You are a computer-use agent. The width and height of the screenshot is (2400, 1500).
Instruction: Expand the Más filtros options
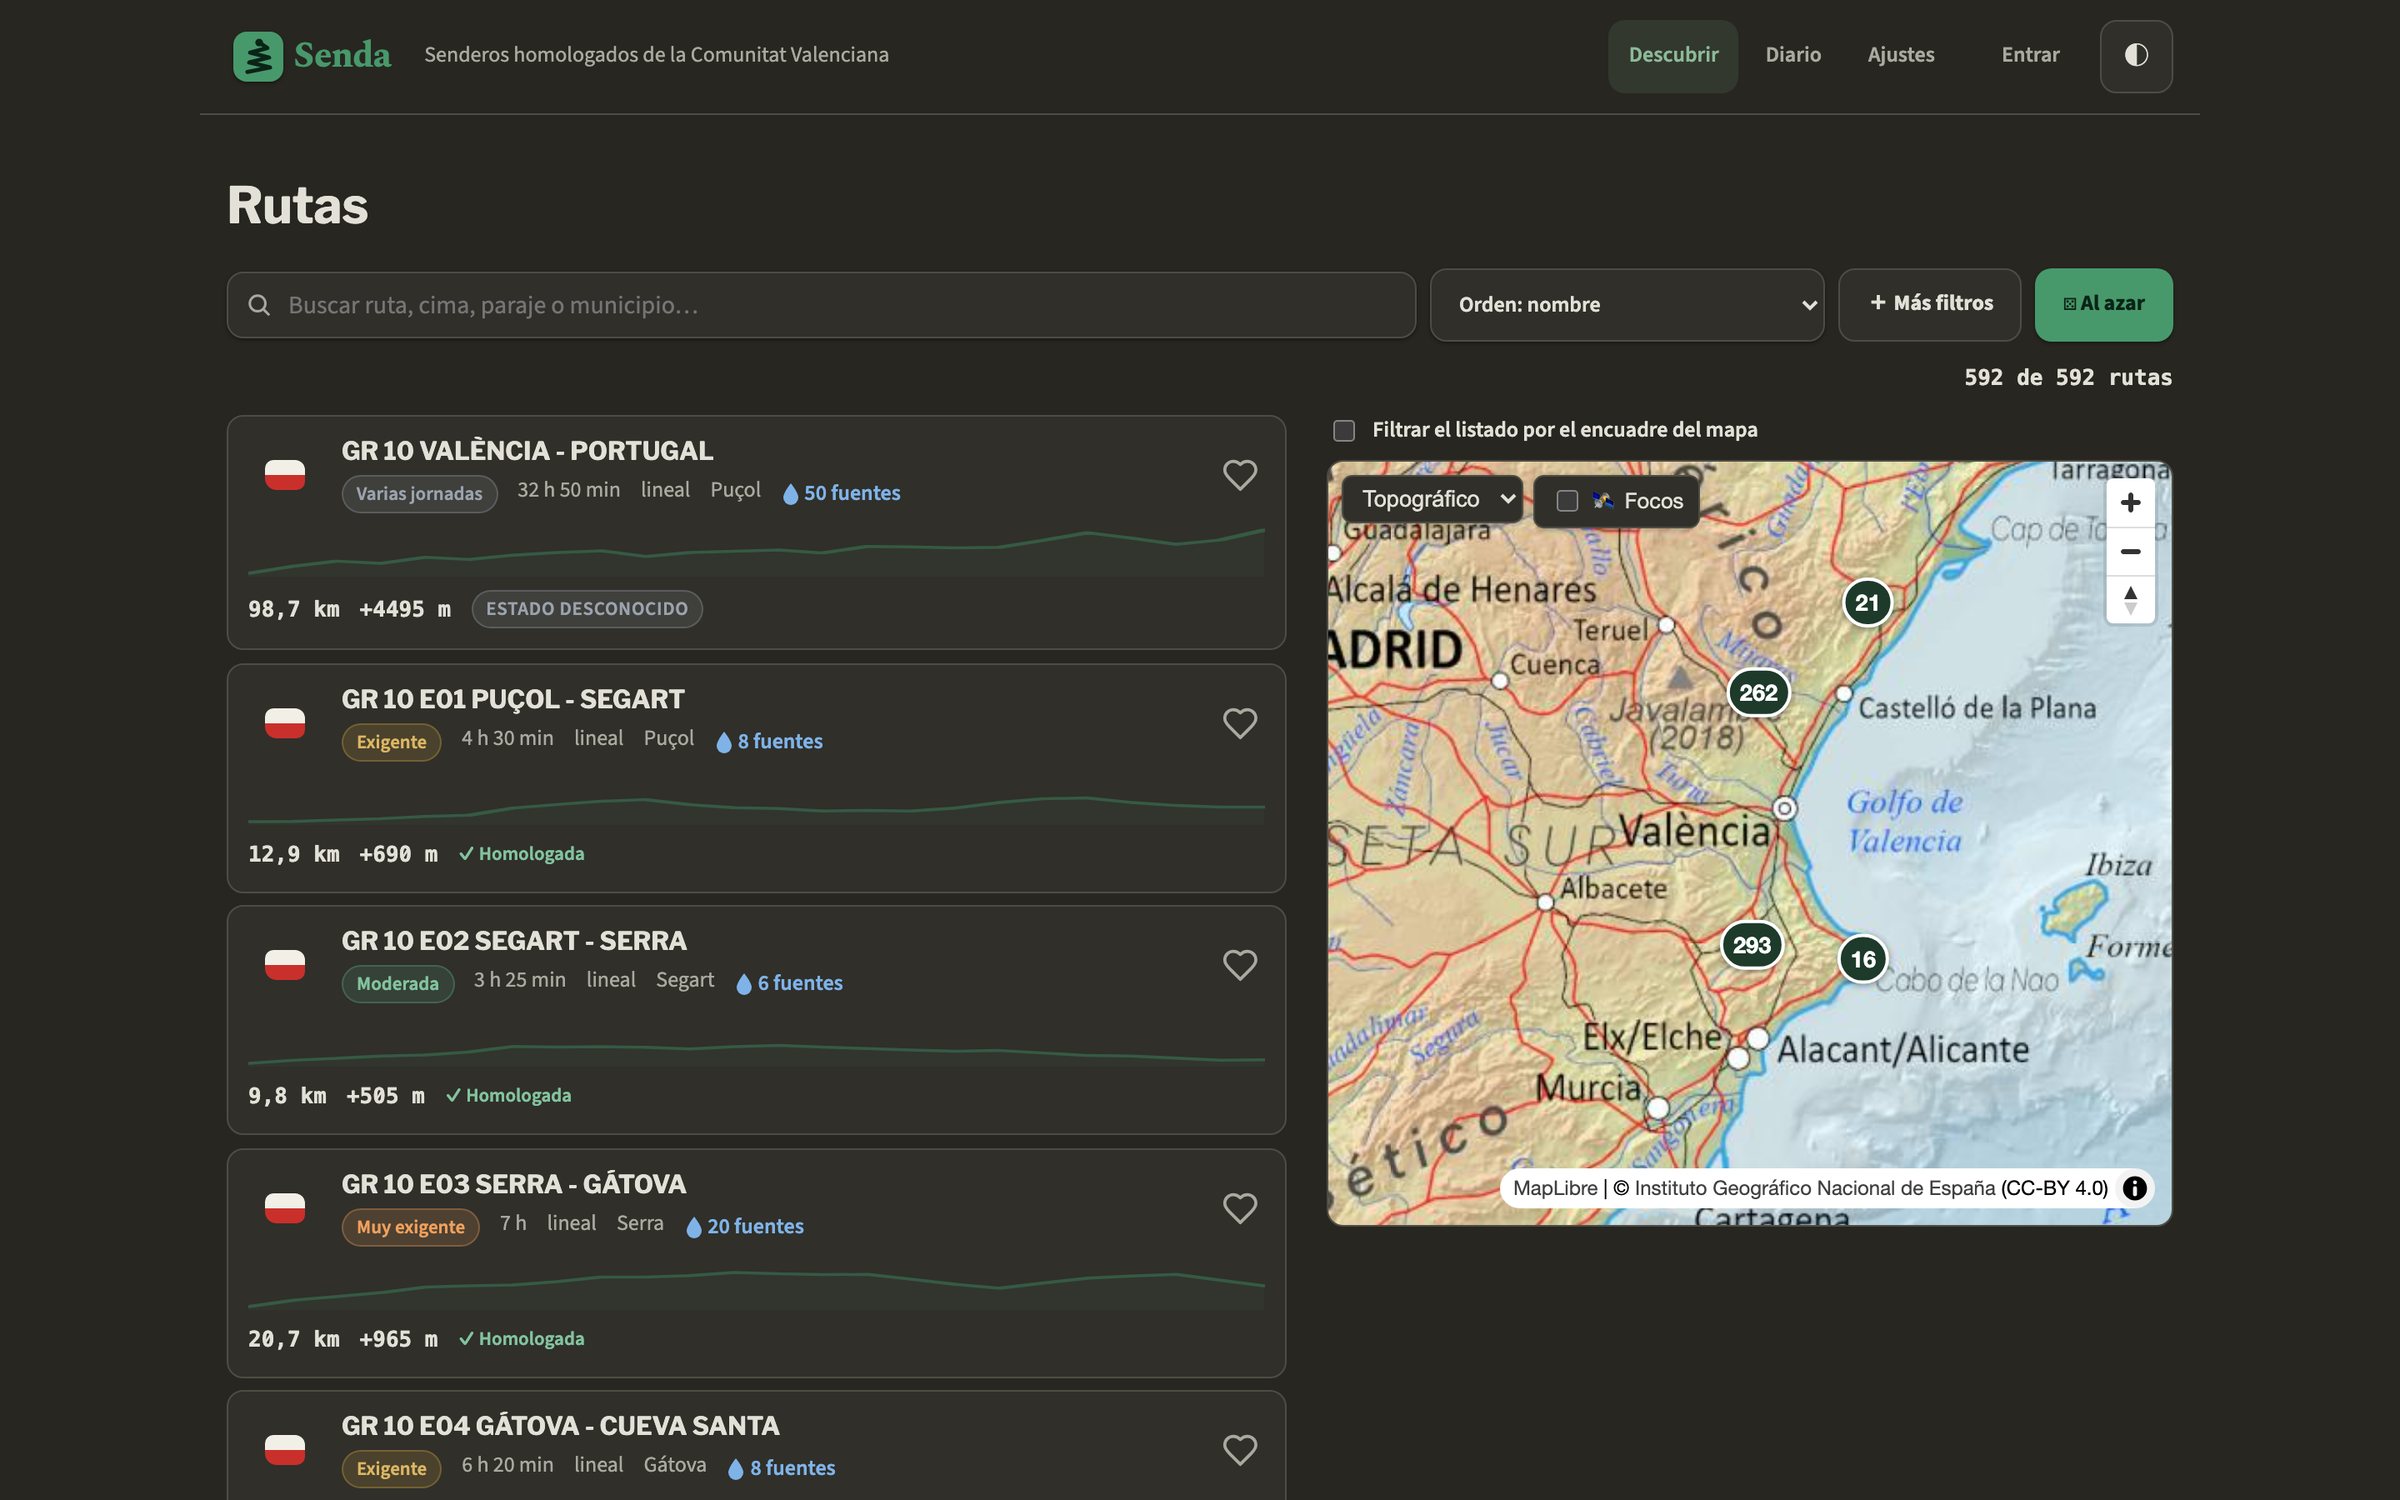pos(1929,304)
